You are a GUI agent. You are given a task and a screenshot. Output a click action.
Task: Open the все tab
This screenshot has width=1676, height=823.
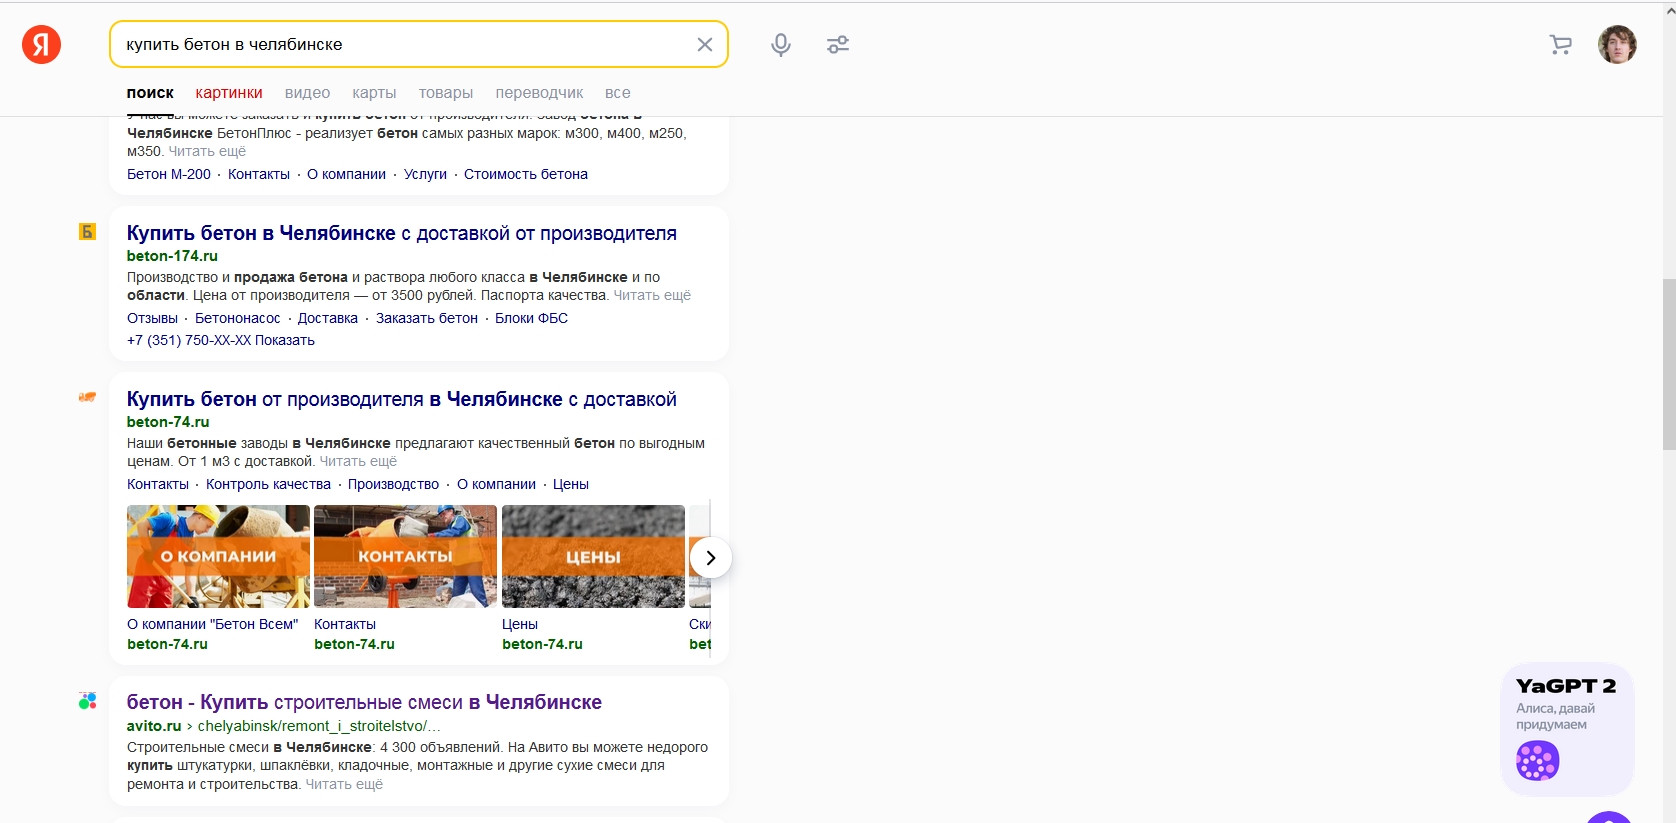[617, 93]
